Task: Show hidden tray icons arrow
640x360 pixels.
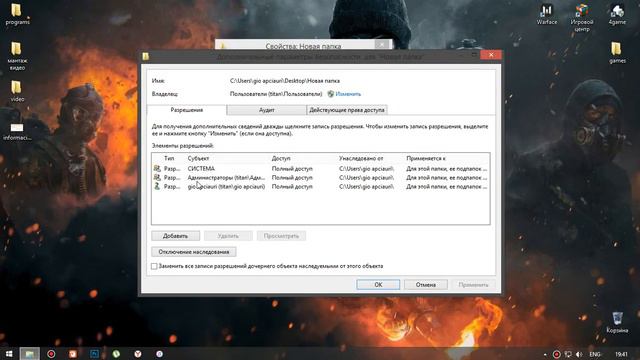Action: tap(545, 354)
